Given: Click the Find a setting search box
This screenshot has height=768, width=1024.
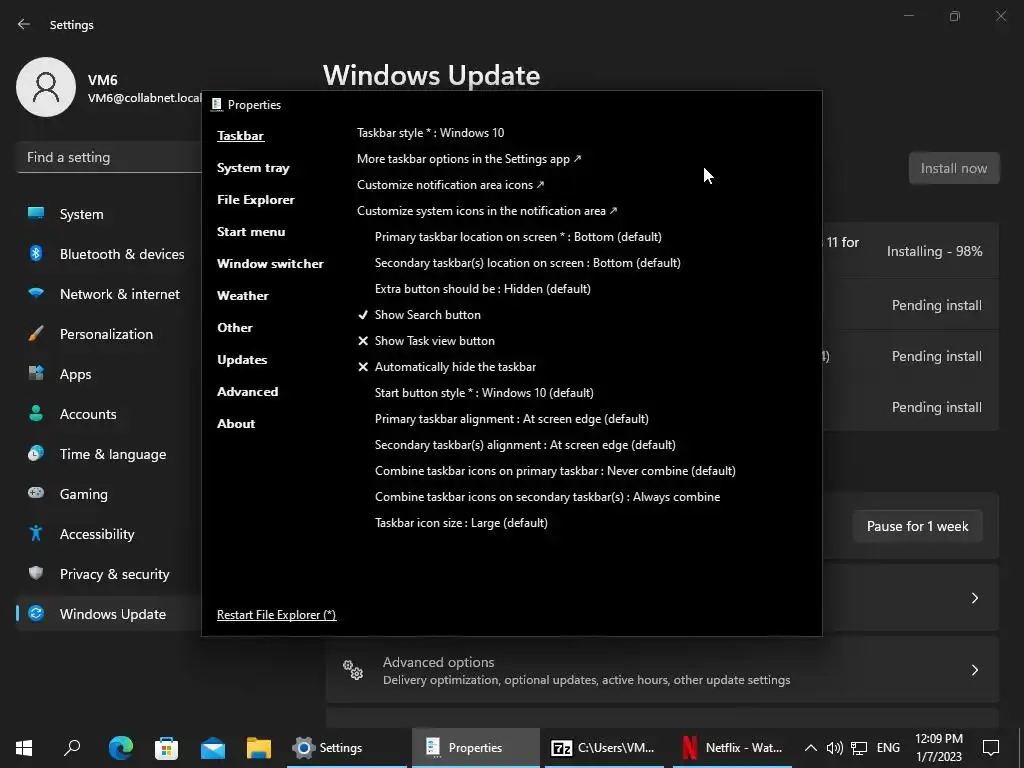Looking at the screenshot, I should 108,157.
